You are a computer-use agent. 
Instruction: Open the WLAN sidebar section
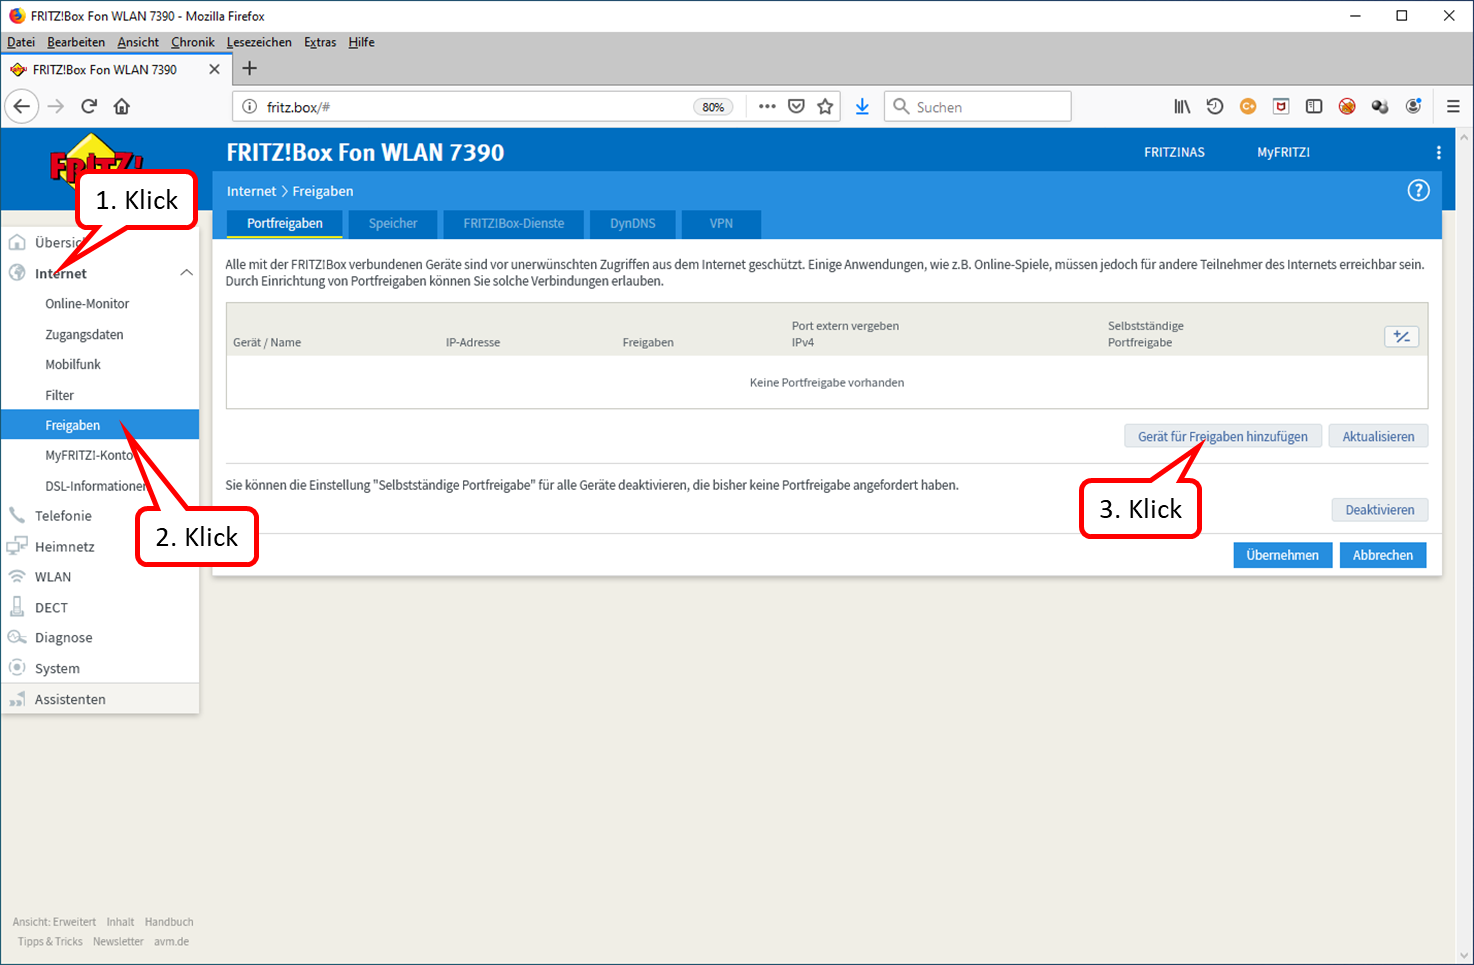point(53,577)
